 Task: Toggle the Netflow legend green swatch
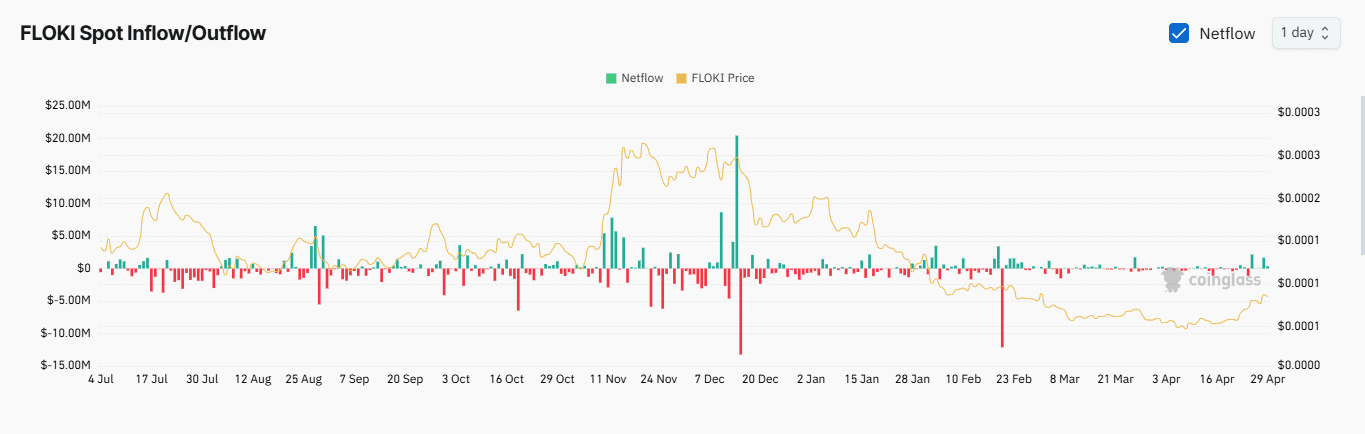coord(611,78)
